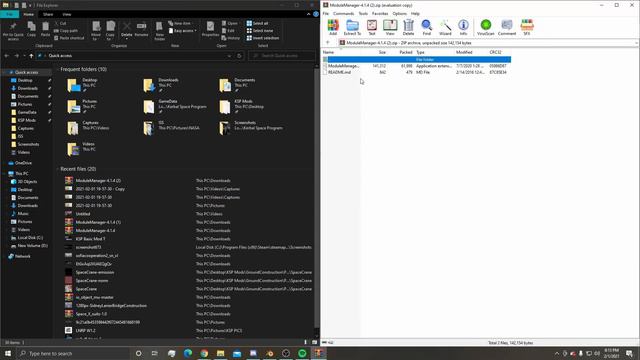Open Microsoft Edge from the taskbar

pyautogui.click(x=188, y=353)
